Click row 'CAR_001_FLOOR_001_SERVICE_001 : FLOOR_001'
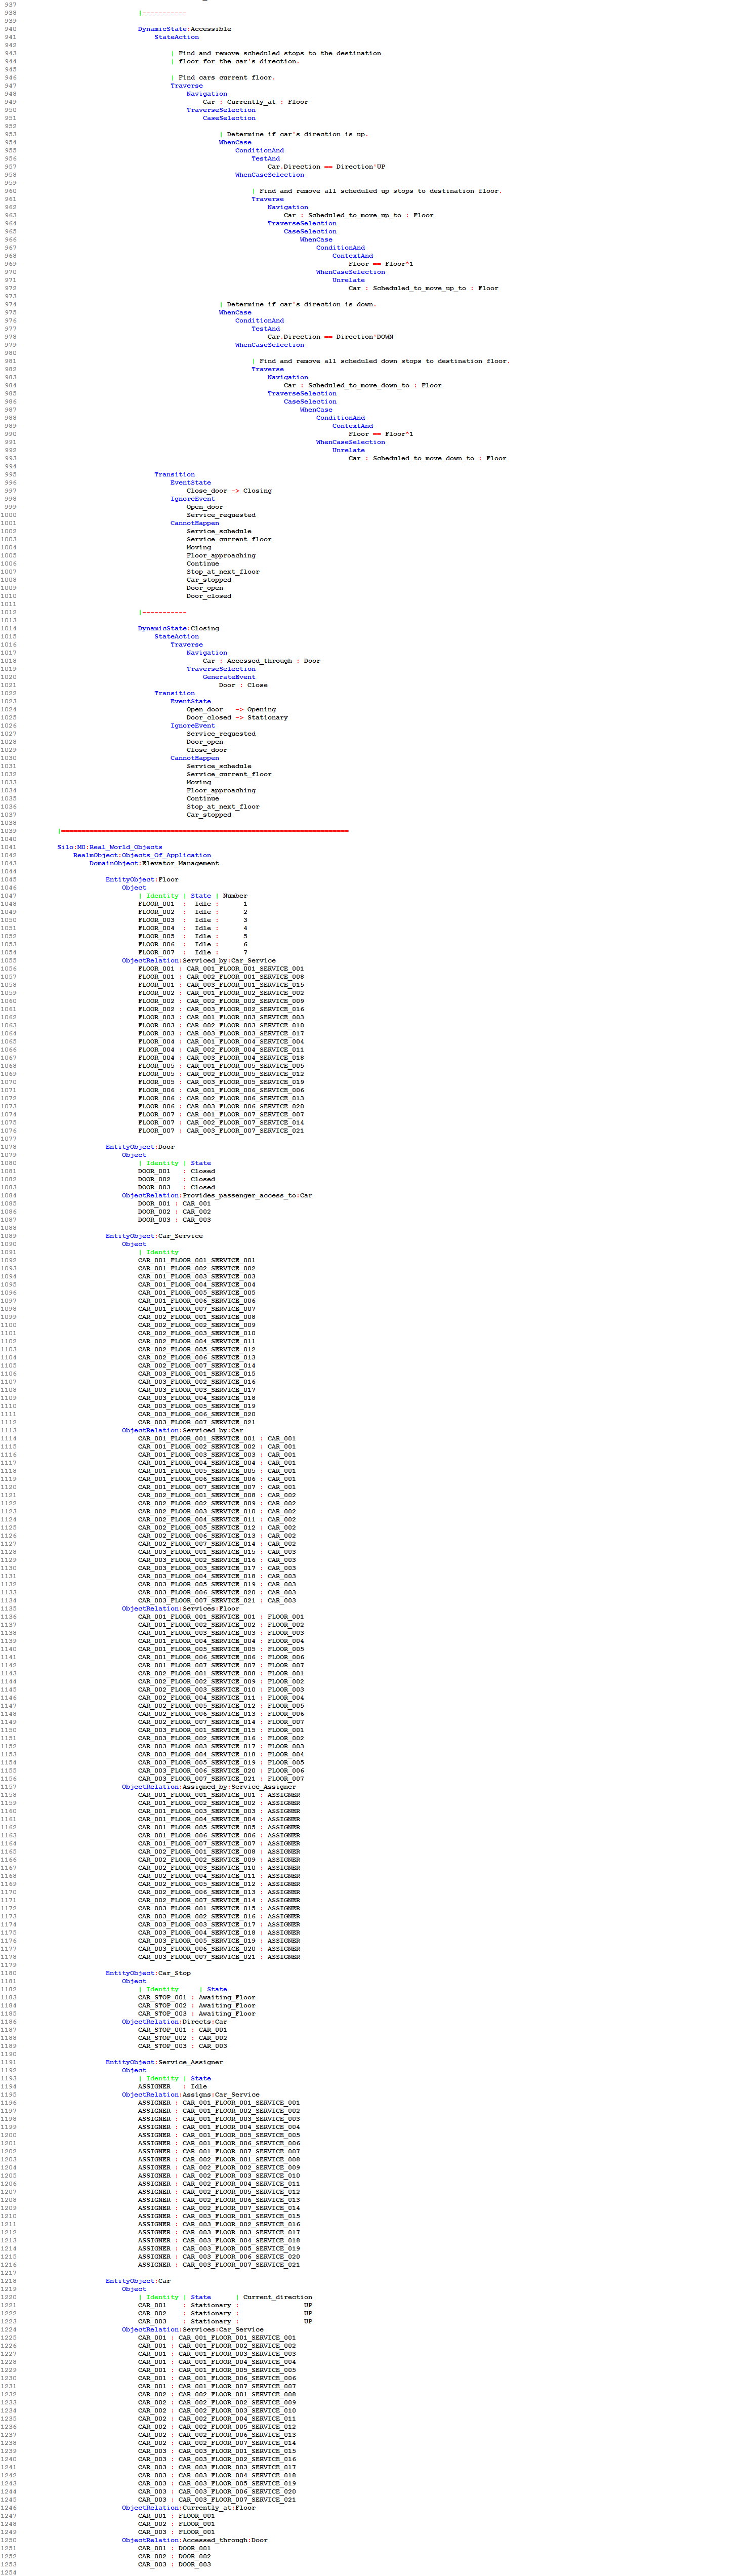751x2576 pixels. [x=220, y=1617]
